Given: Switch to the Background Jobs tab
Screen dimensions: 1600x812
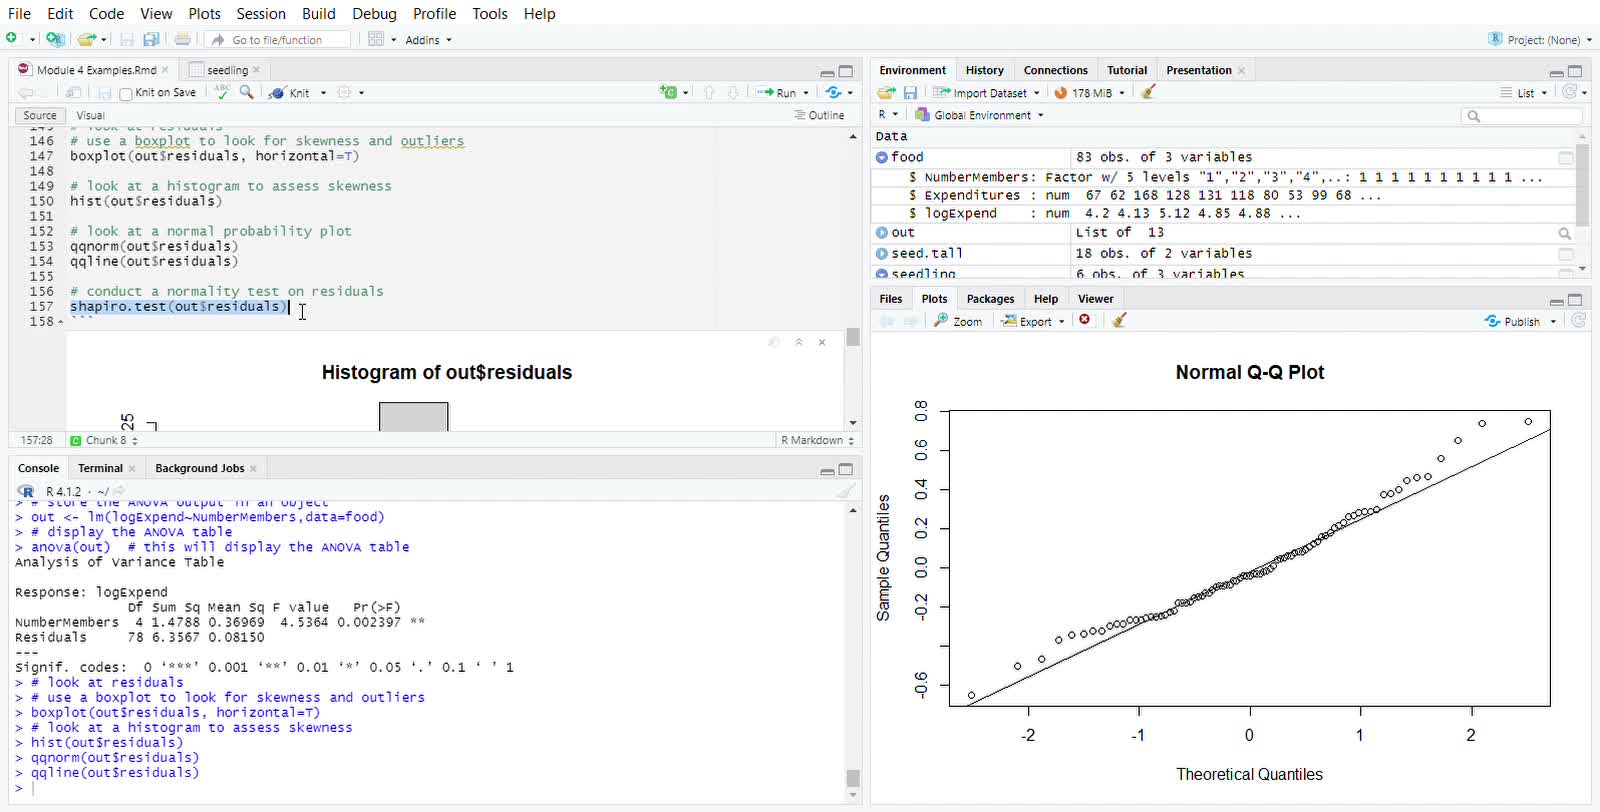Looking at the screenshot, I should click(x=199, y=468).
